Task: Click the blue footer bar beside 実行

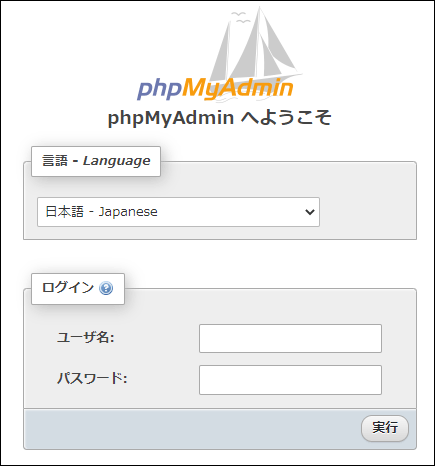Action: [192, 429]
